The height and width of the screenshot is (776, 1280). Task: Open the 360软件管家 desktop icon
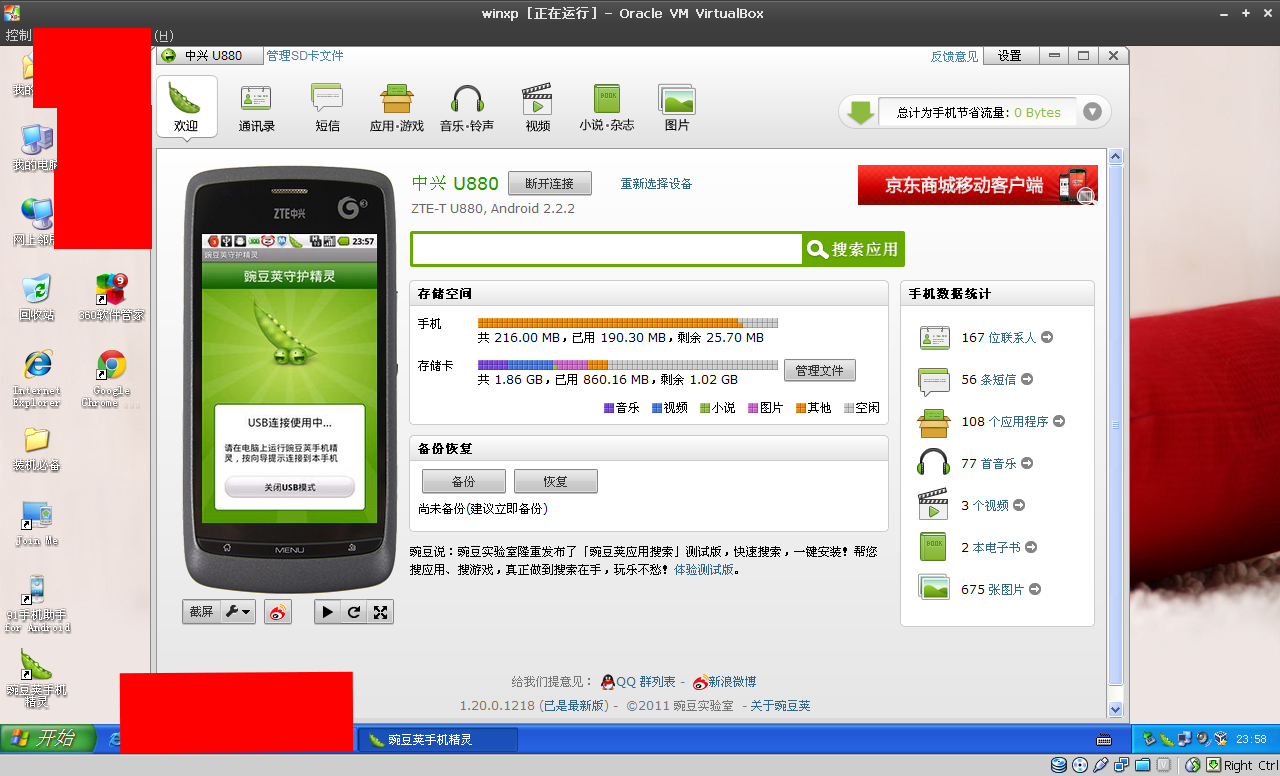coord(112,298)
